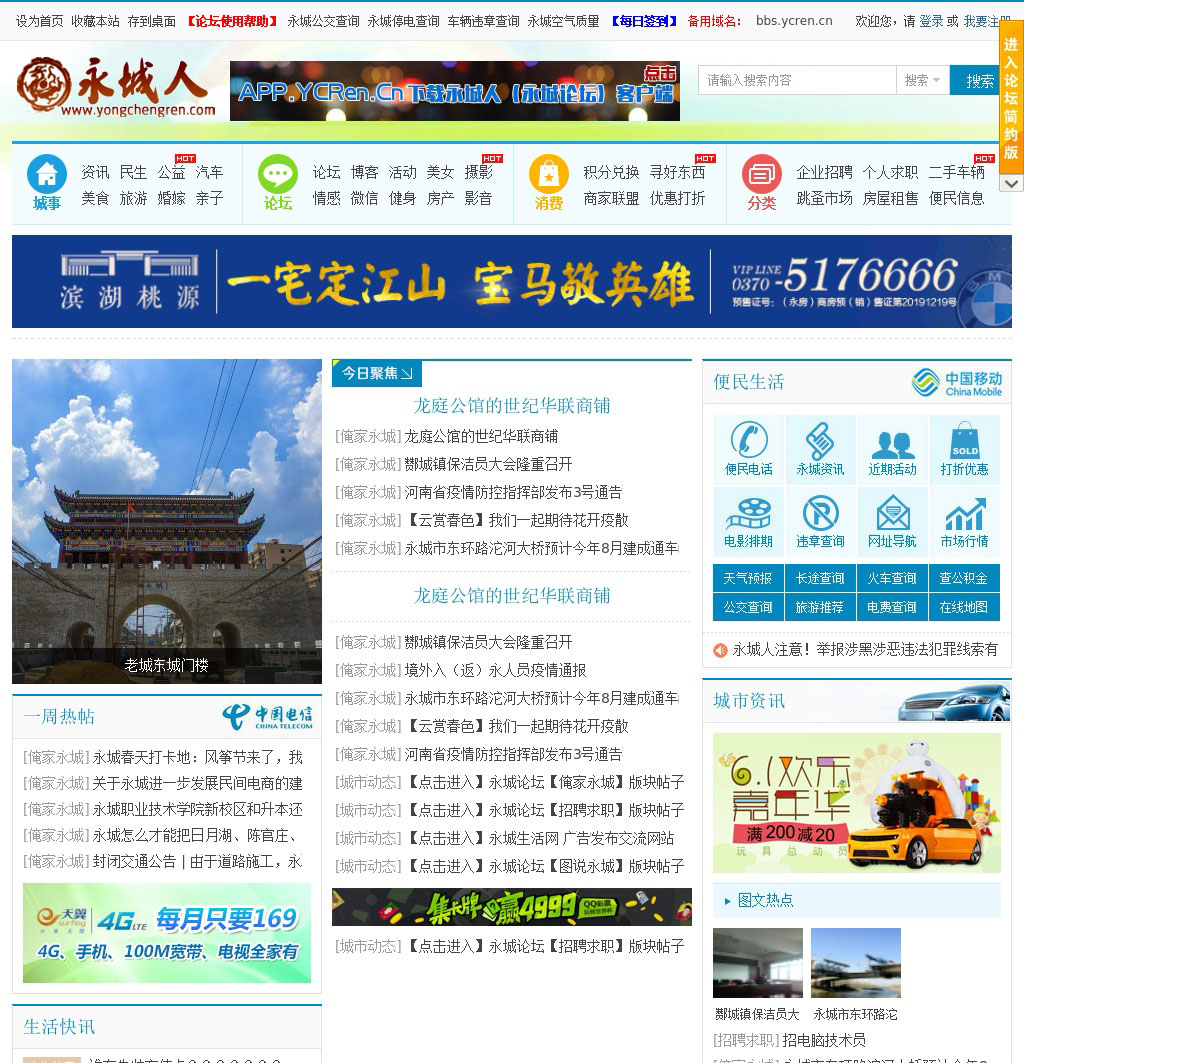The height and width of the screenshot is (1063, 1200).
Task: Click the 网址导航 envelope icon
Action: [x=893, y=513]
